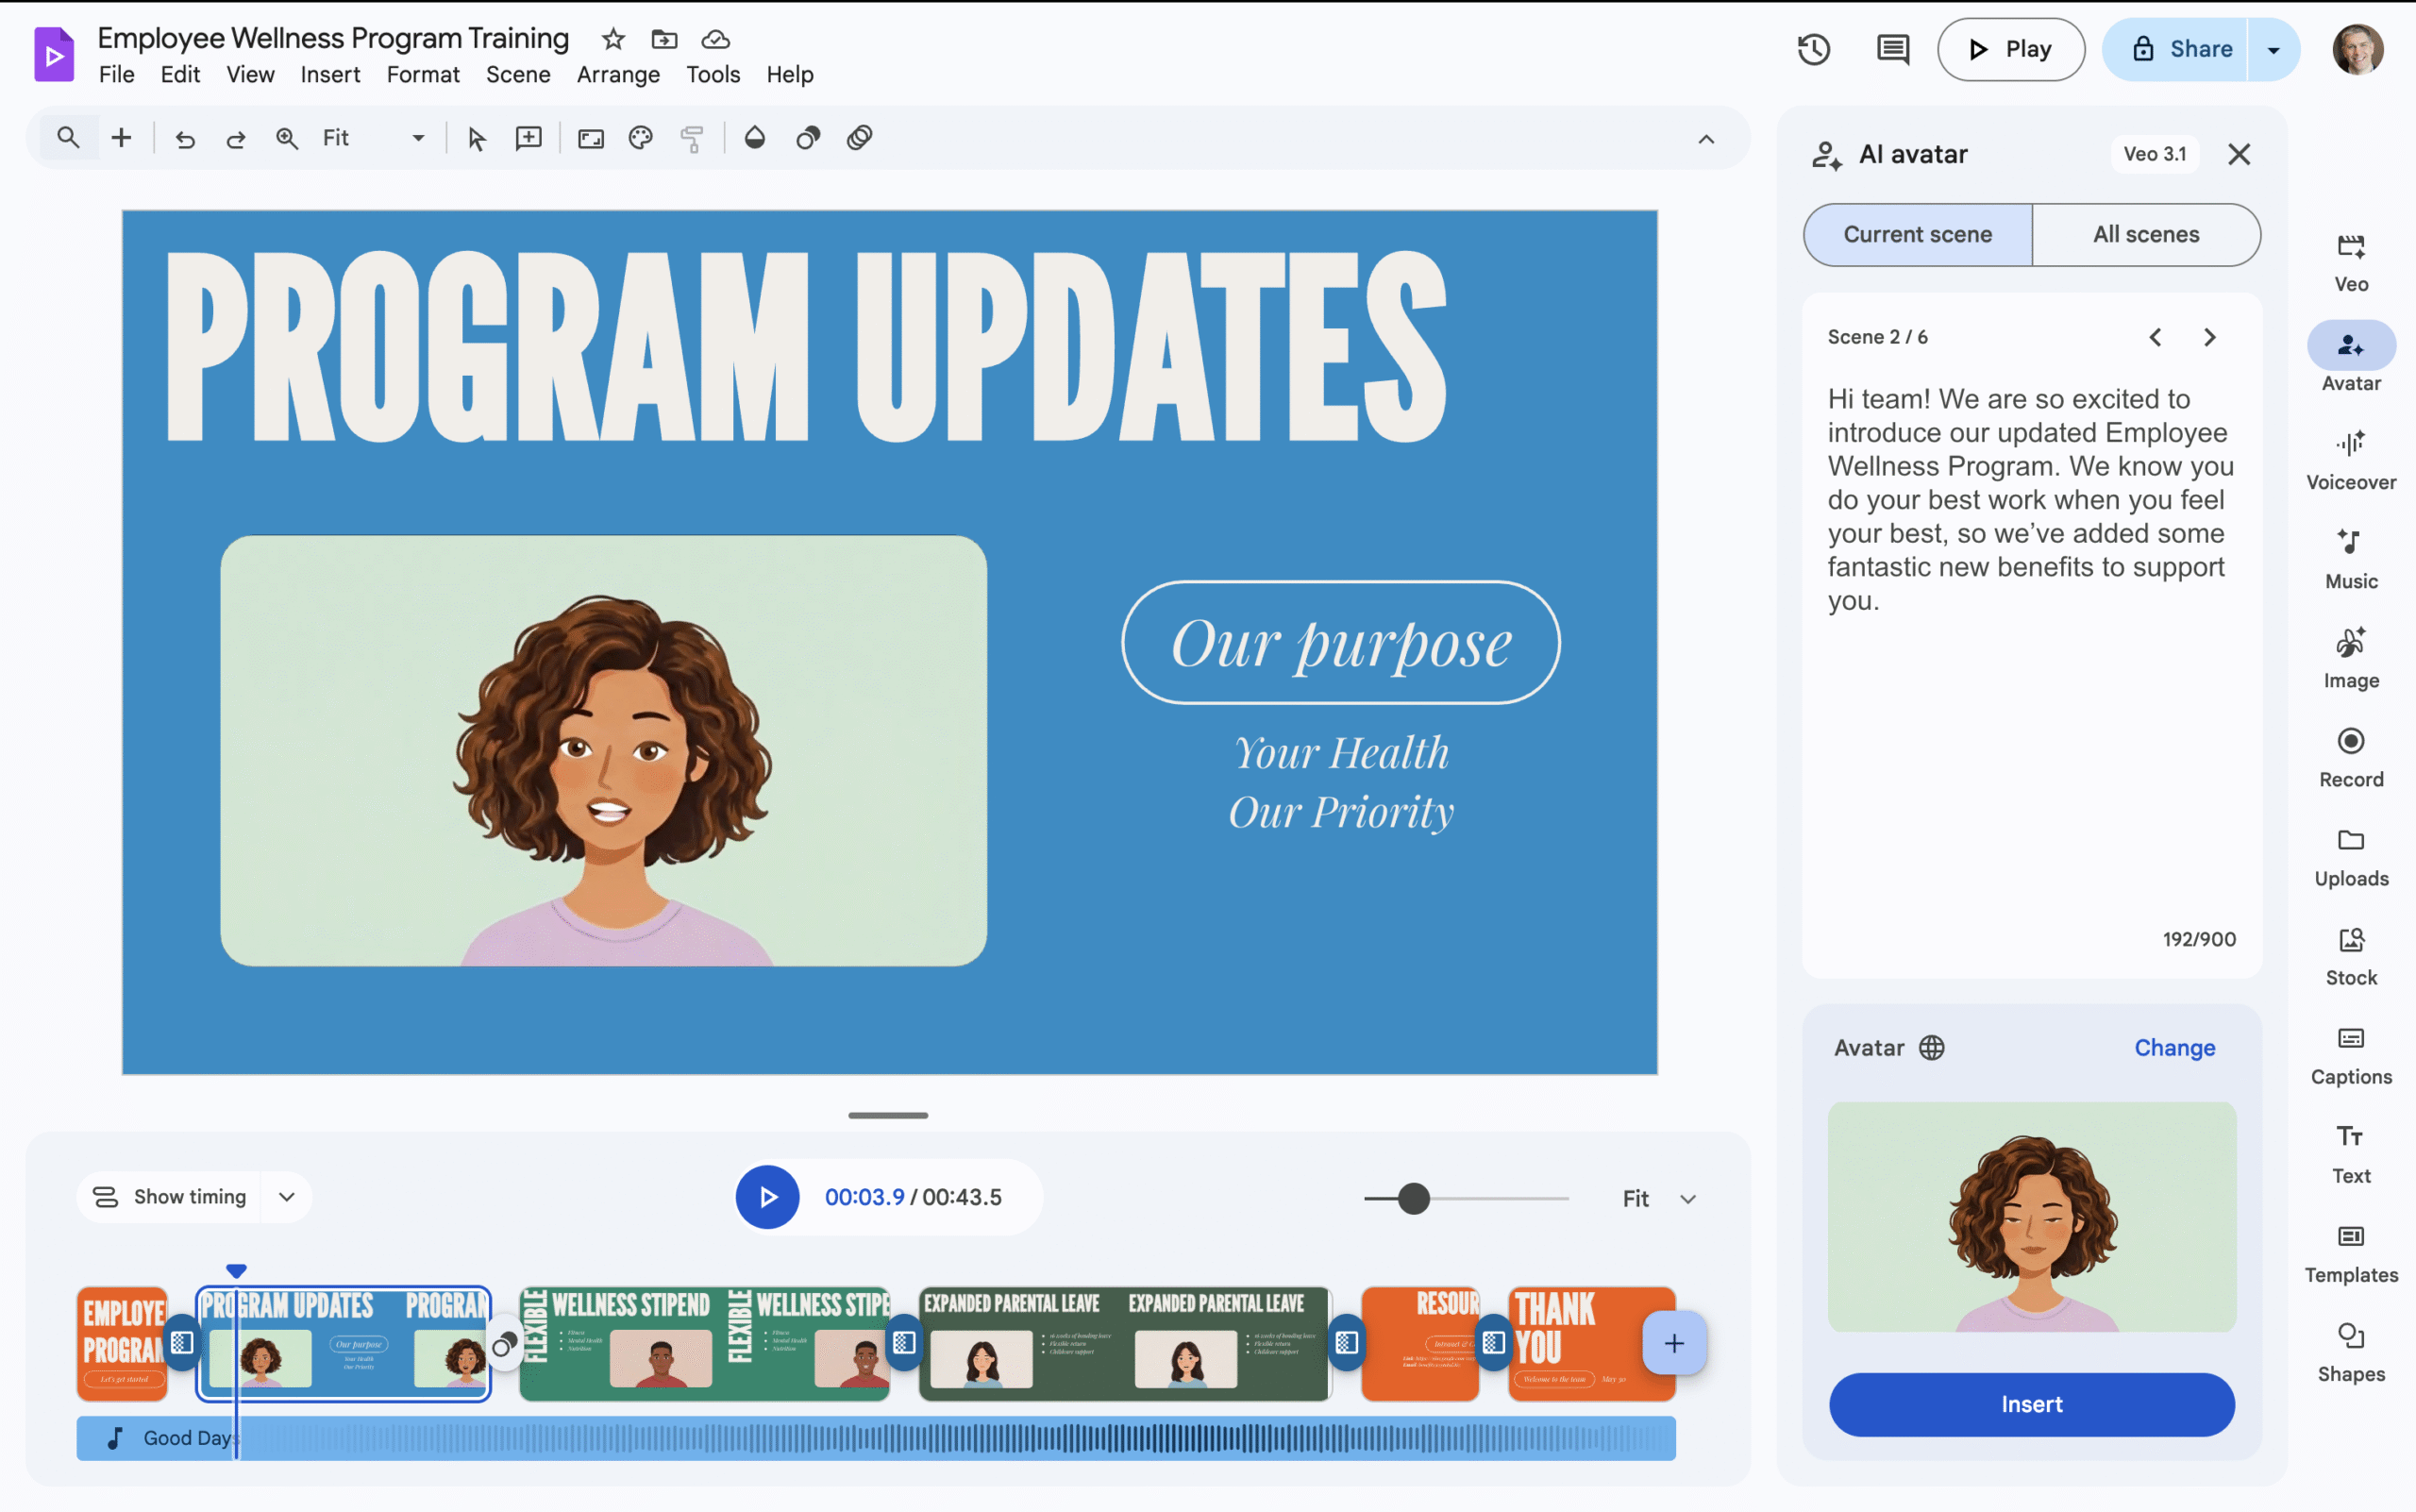Viewport: 2416px width, 1512px height.
Task: Star the Employee Wellness Program document
Action: click(613, 39)
